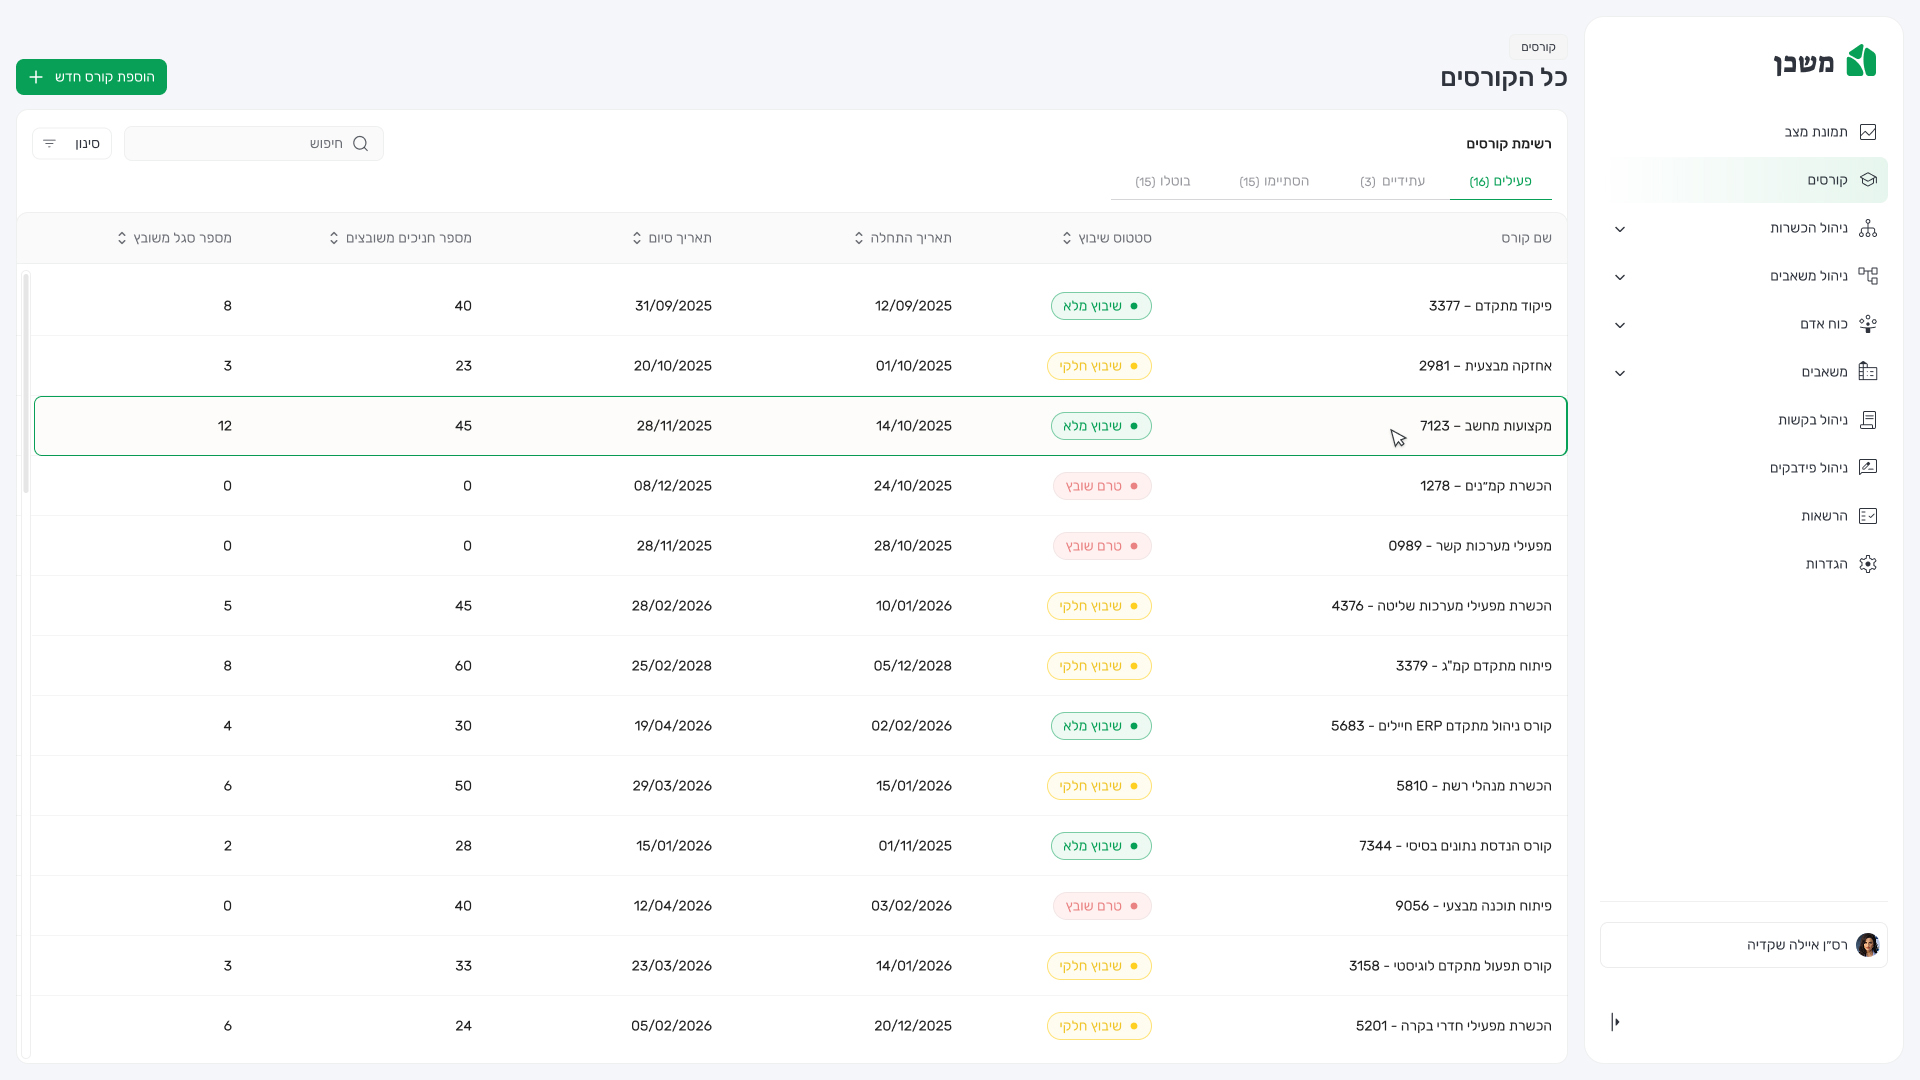The image size is (1920, 1080).
Task: Sort by סטטוס שיבוץ column
Action: (1067, 238)
